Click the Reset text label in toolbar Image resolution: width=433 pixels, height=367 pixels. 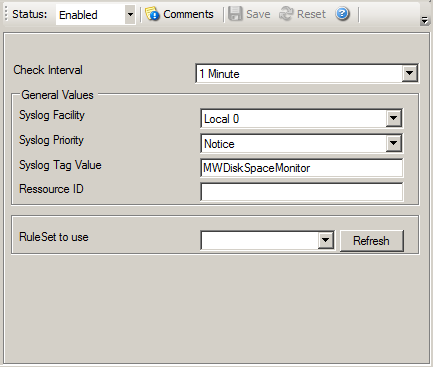tap(311, 14)
